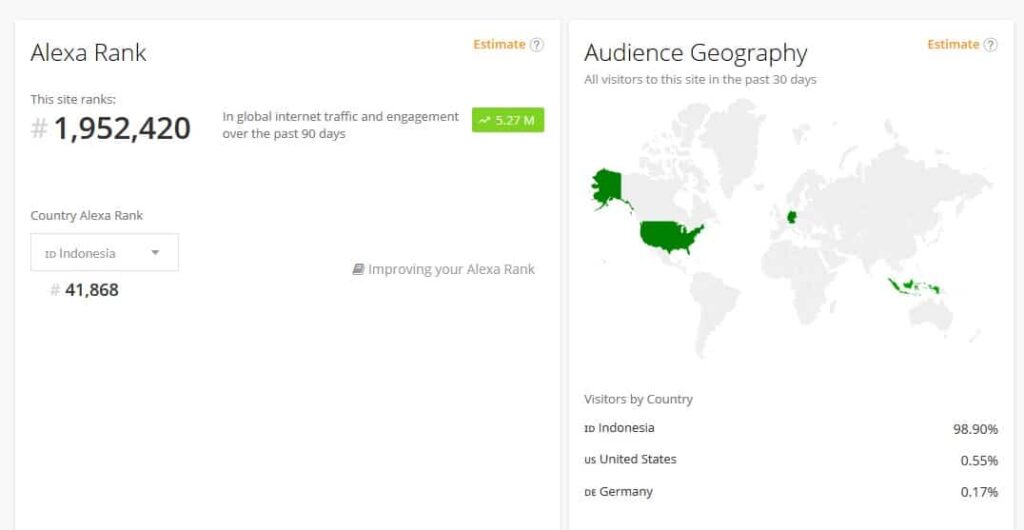This screenshot has height=530, width=1024.
Task: Click the global rank value 1,952,420
Action: pos(121,129)
